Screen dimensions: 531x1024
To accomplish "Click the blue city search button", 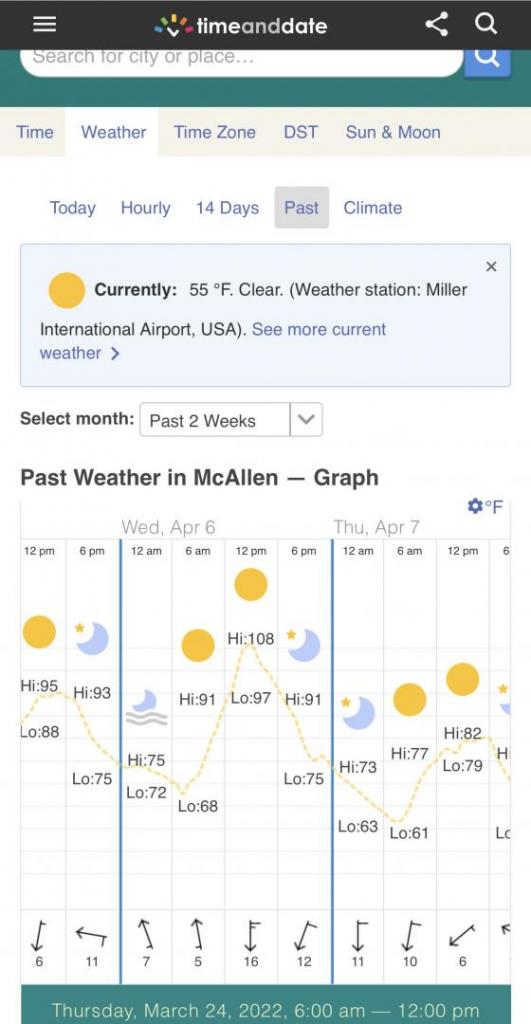I will pos(487,61).
